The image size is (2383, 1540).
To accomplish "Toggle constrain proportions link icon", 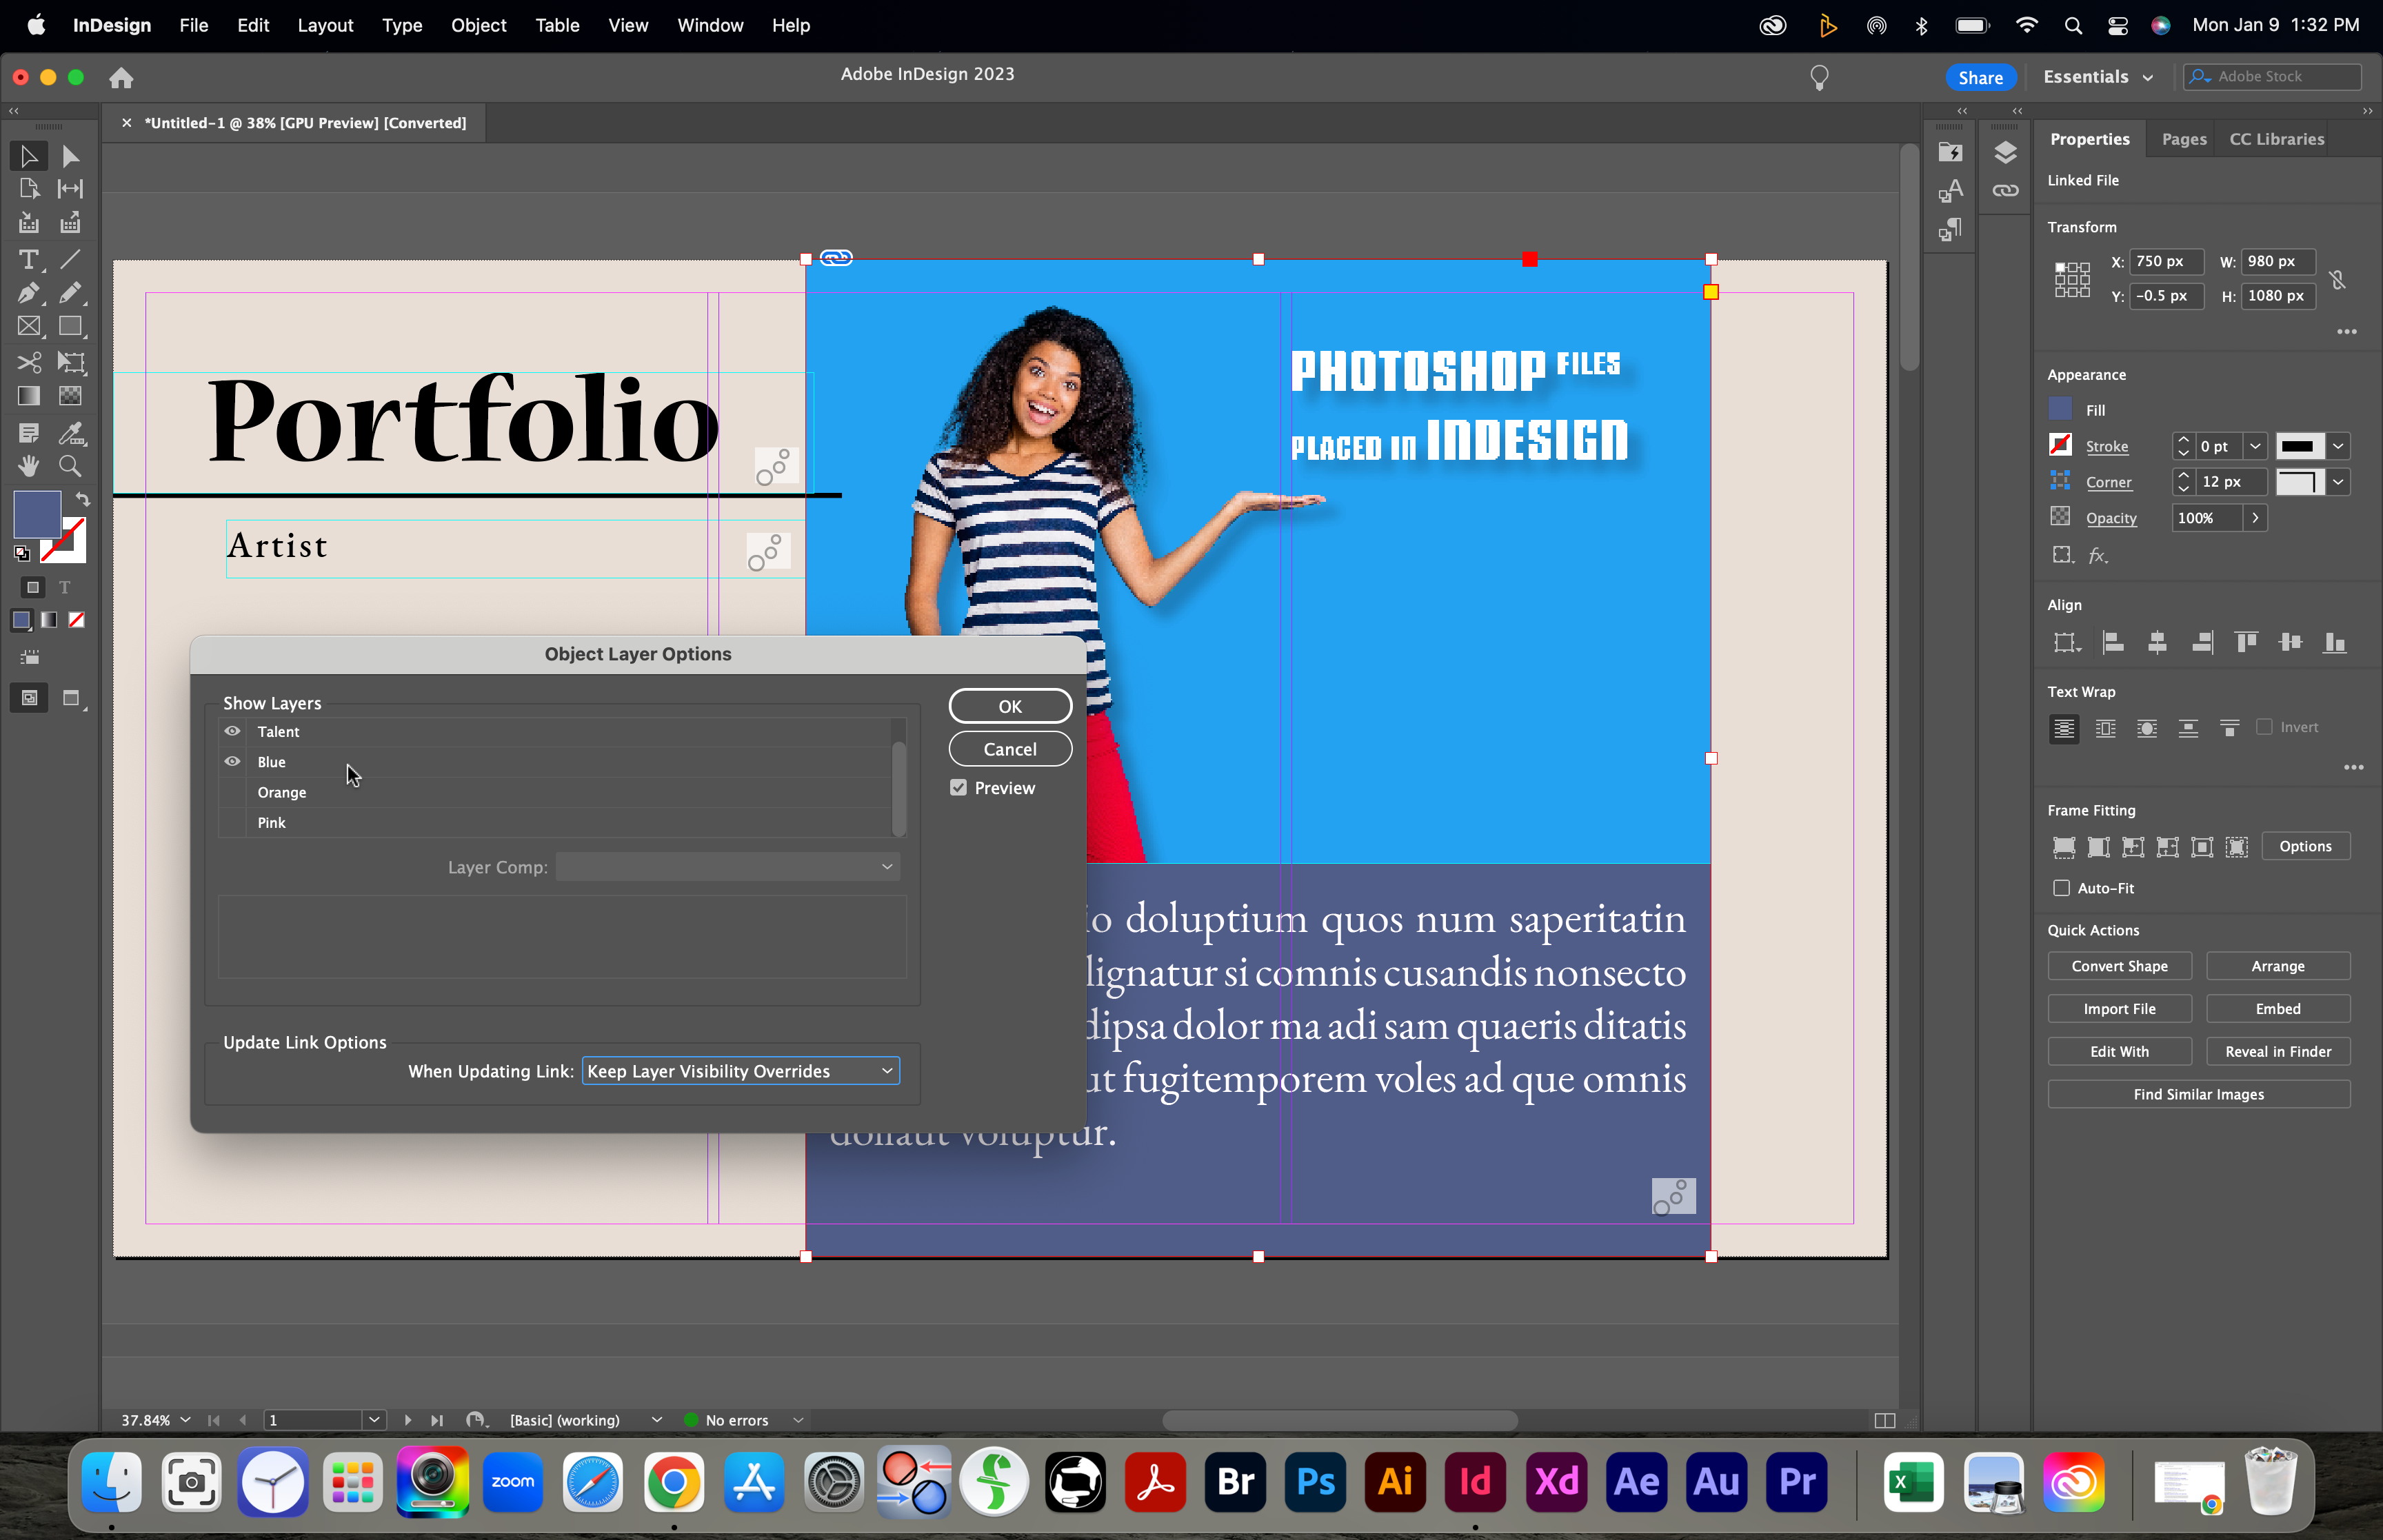I will tap(2338, 279).
